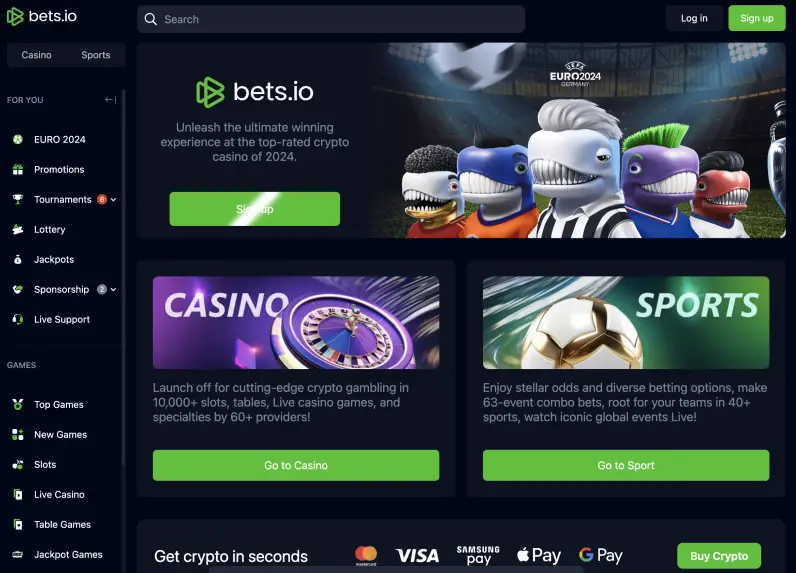The width and height of the screenshot is (796, 573).
Task: Collapse the sidebar with the arrow icon
Action: (110, 99)
